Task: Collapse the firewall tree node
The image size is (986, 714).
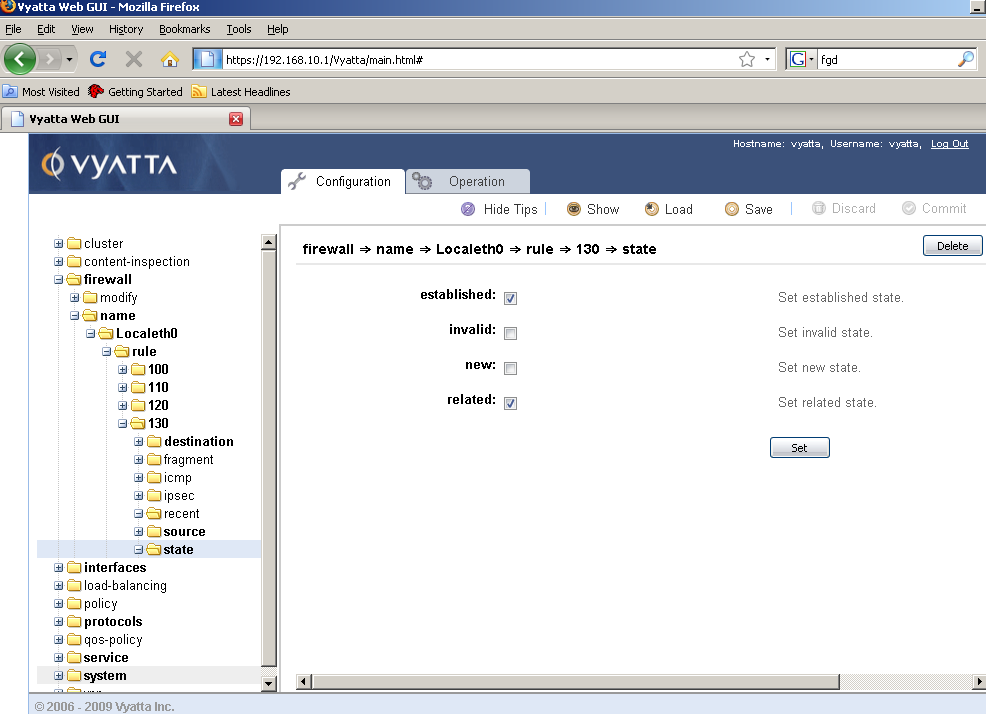Action: tap(59, 280)
